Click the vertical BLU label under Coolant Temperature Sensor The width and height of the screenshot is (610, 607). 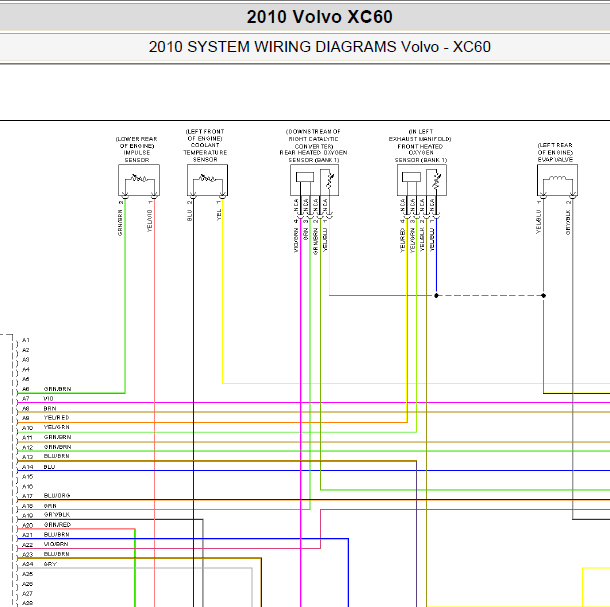[189, 215]
